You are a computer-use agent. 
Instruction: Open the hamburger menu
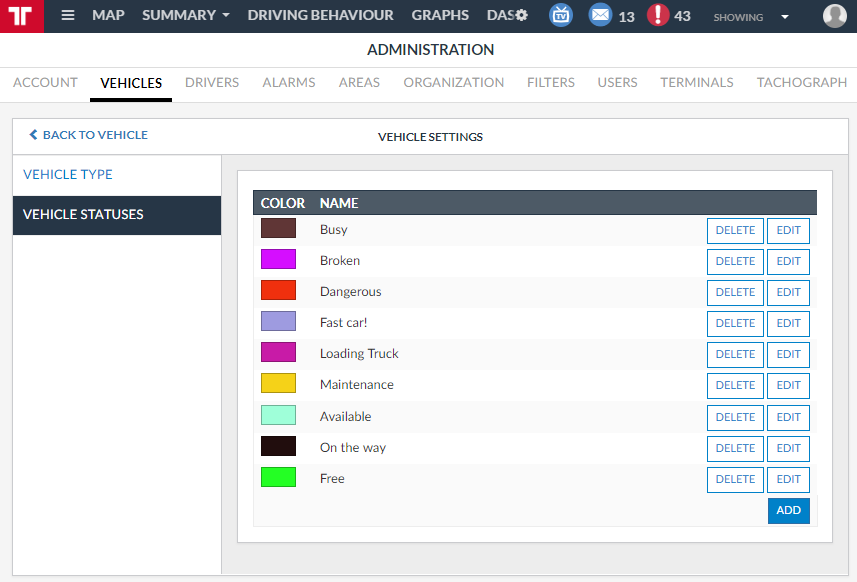click(x=68, y=16)
